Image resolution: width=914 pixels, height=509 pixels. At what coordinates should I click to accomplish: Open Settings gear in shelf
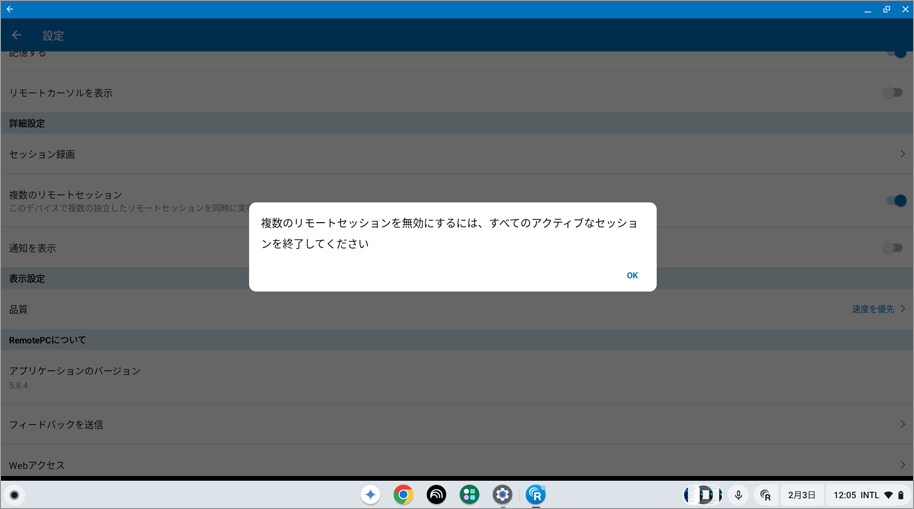click(502, 495)
